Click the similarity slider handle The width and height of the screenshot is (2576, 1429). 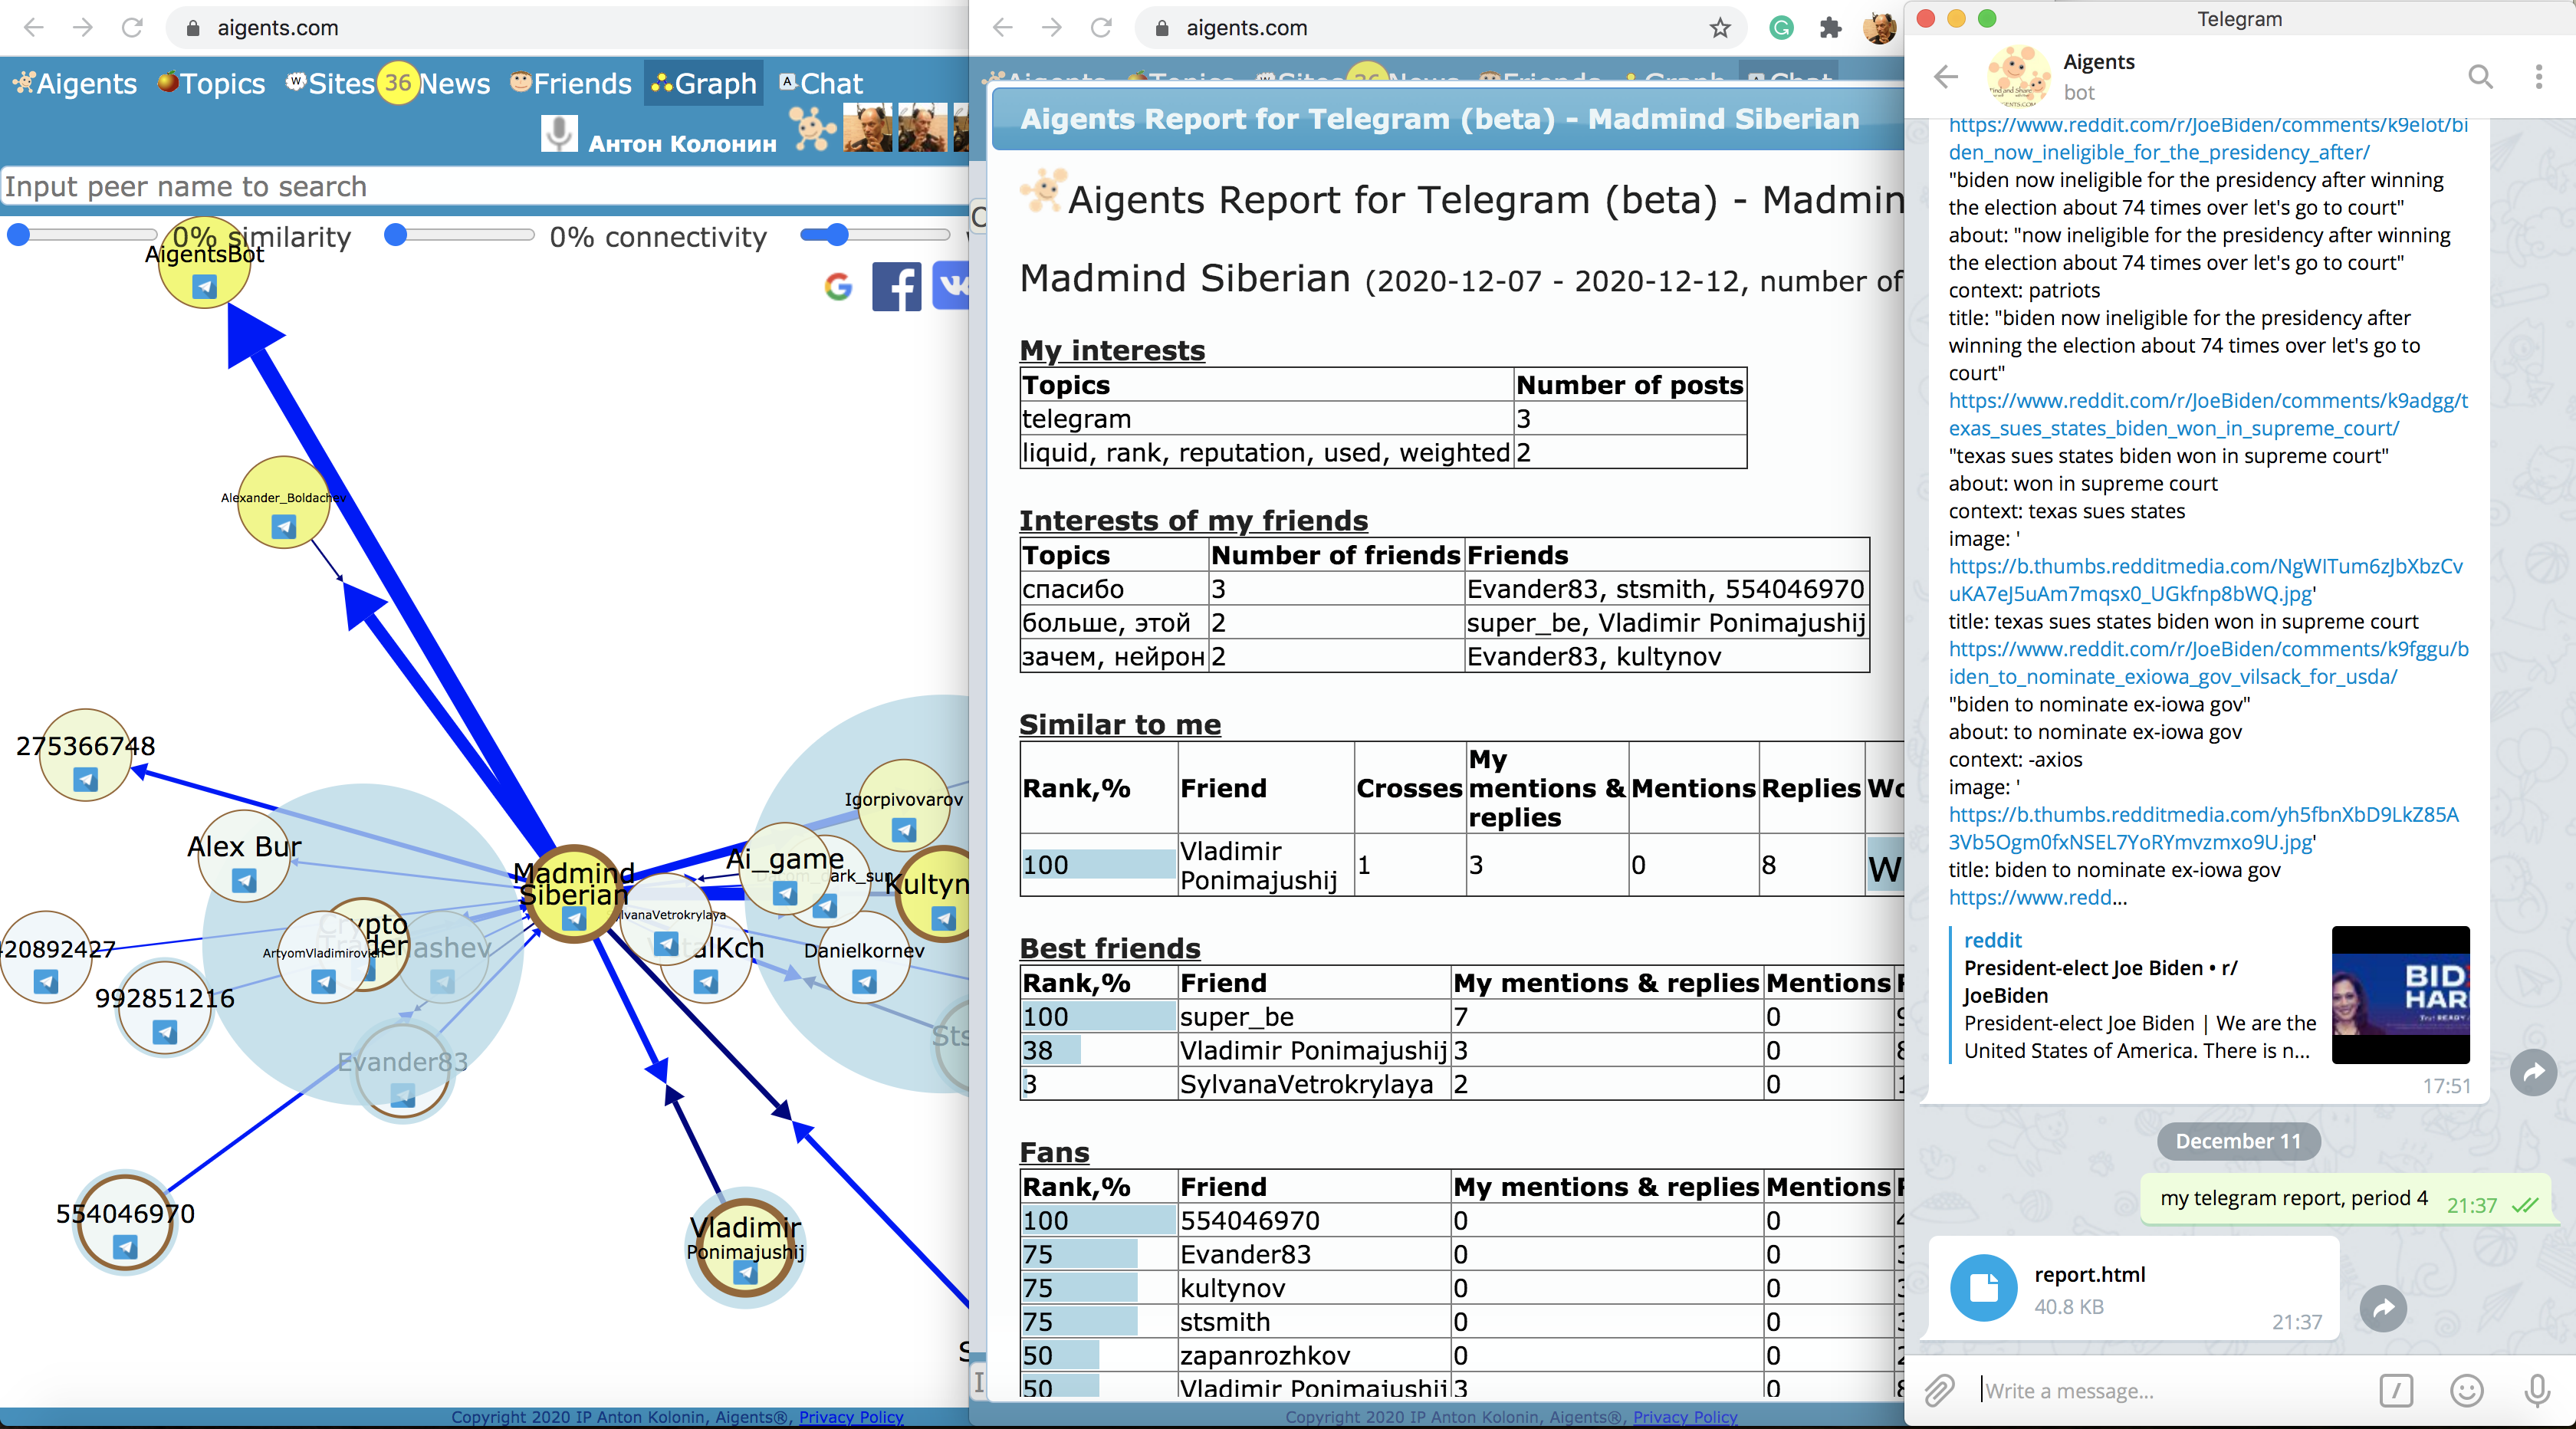pyautogui.click(x=19, y=235)
